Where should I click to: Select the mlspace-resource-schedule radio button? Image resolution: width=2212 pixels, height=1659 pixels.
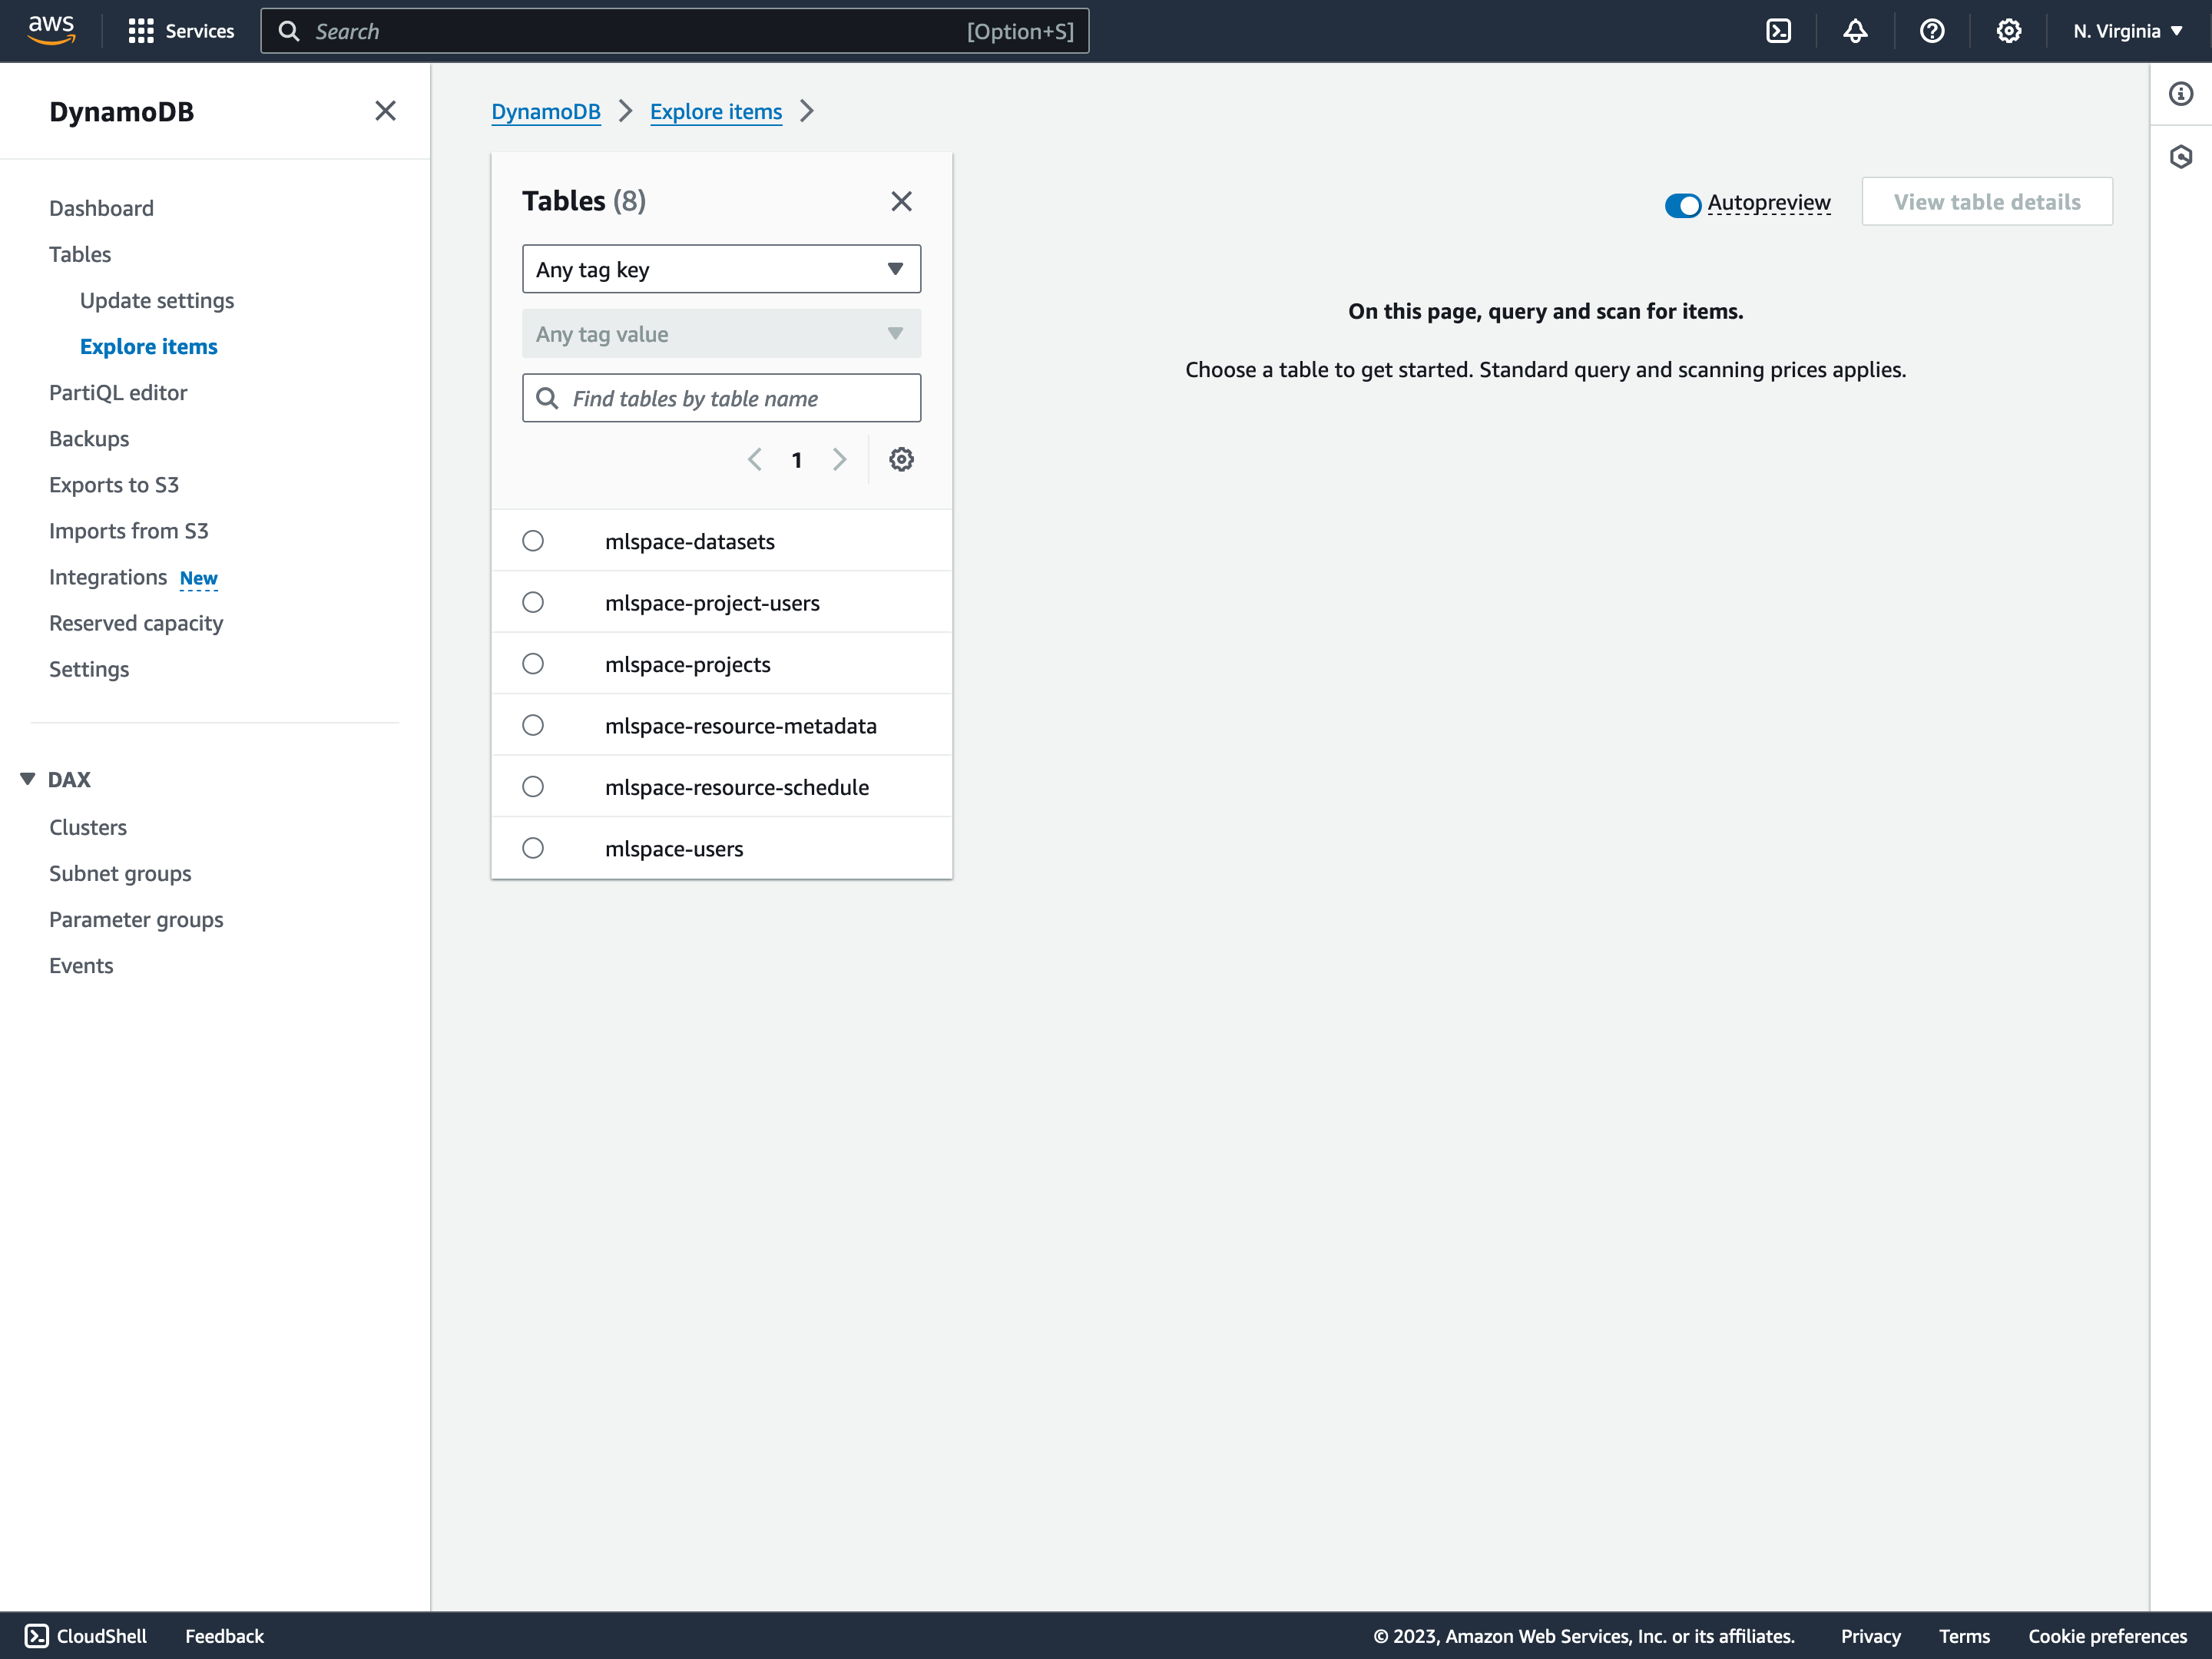[533, 787]
